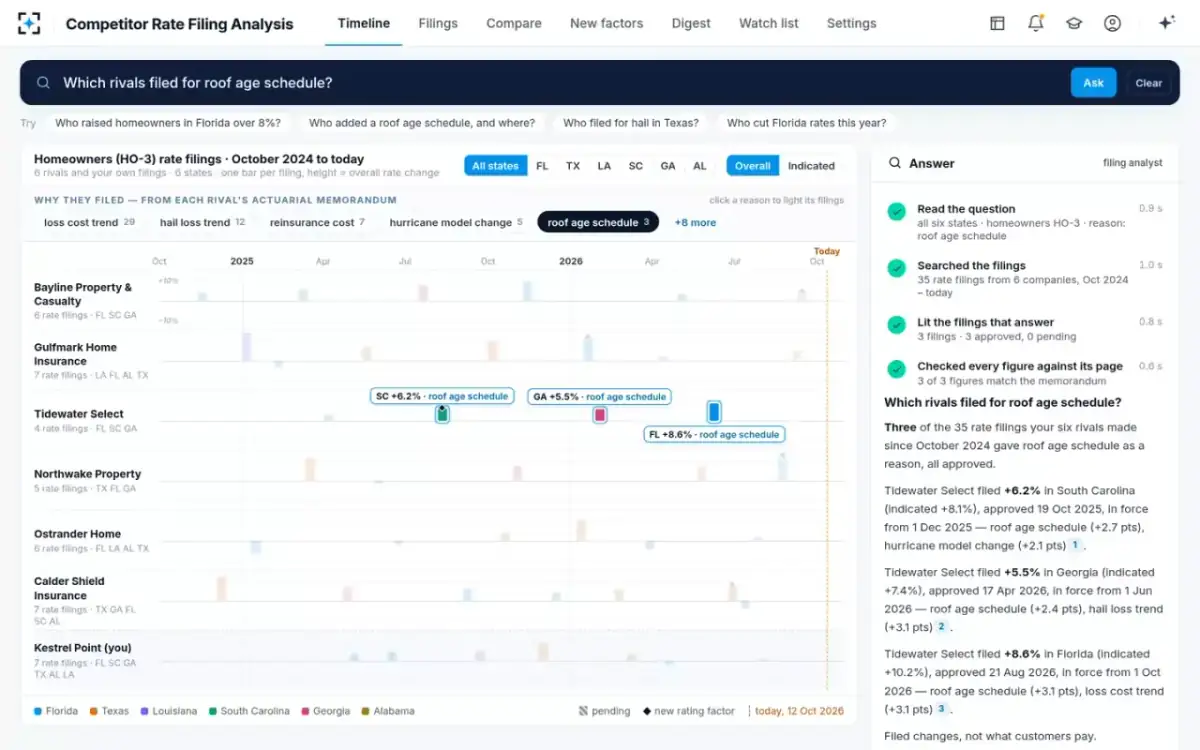1200x750 pixels.
Task: Filter filings to GA
Action: (x=668, y=166)
